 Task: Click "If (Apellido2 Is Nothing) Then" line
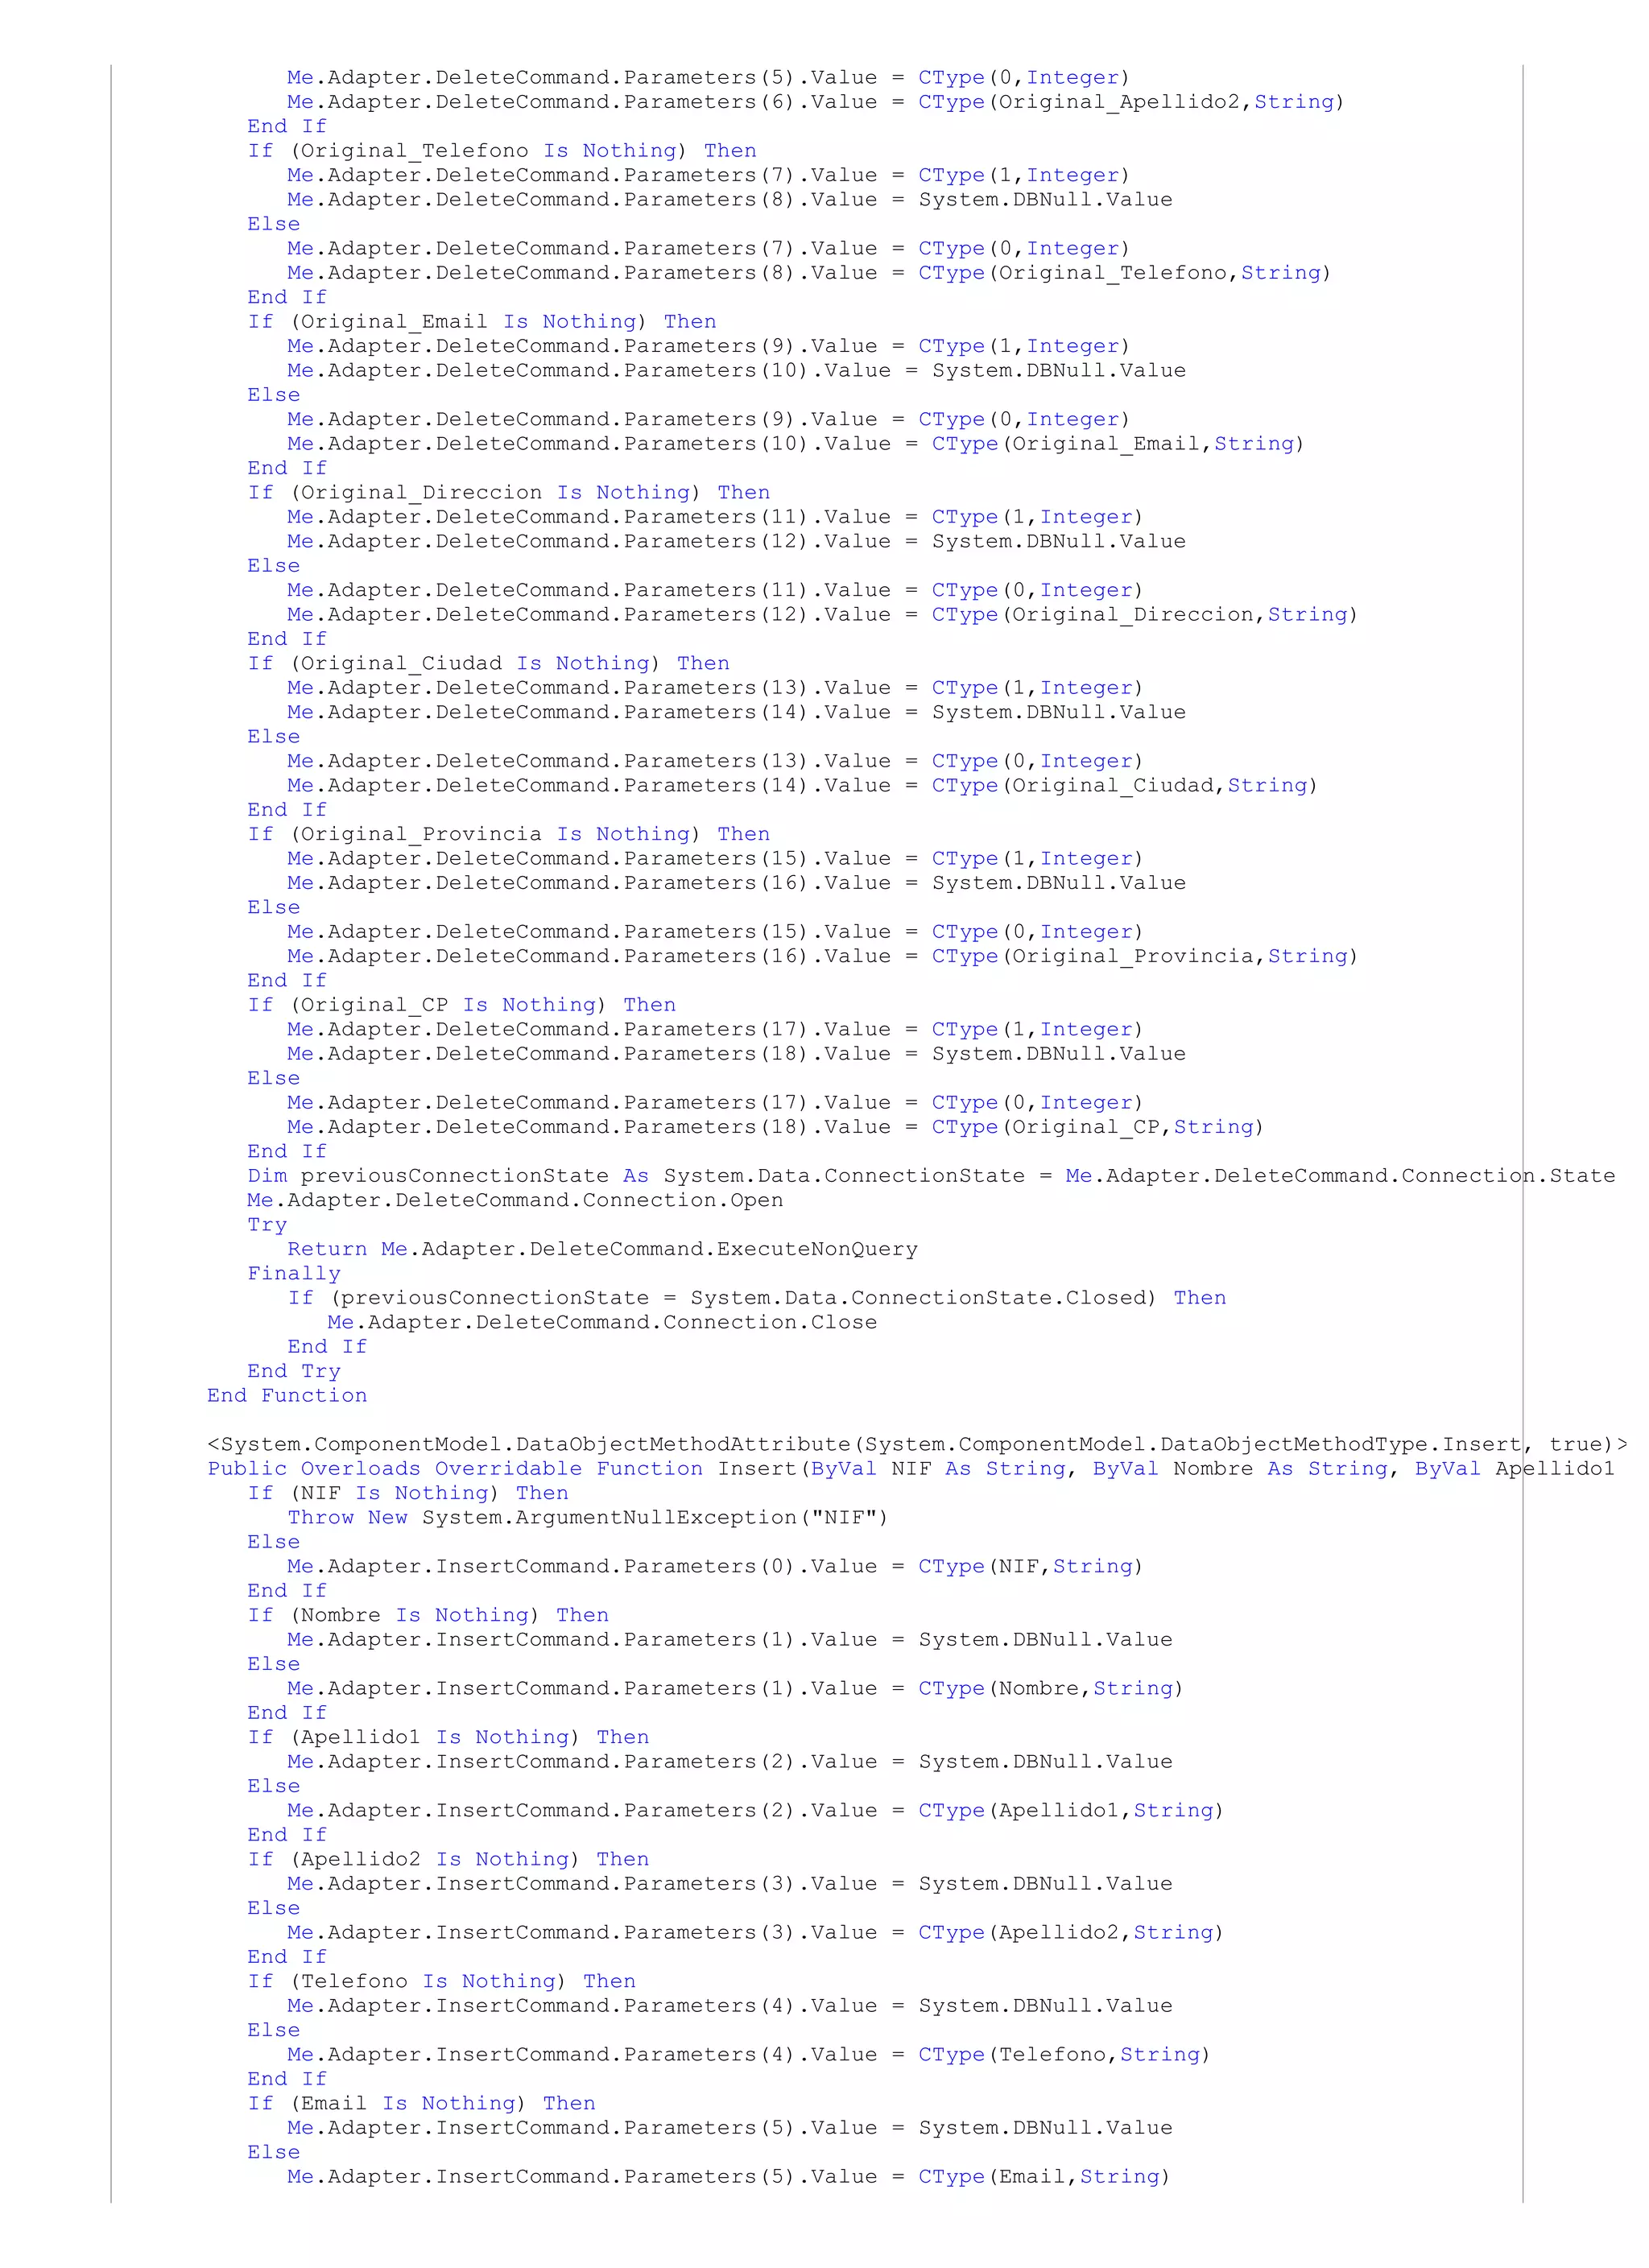click(448, 1860)
